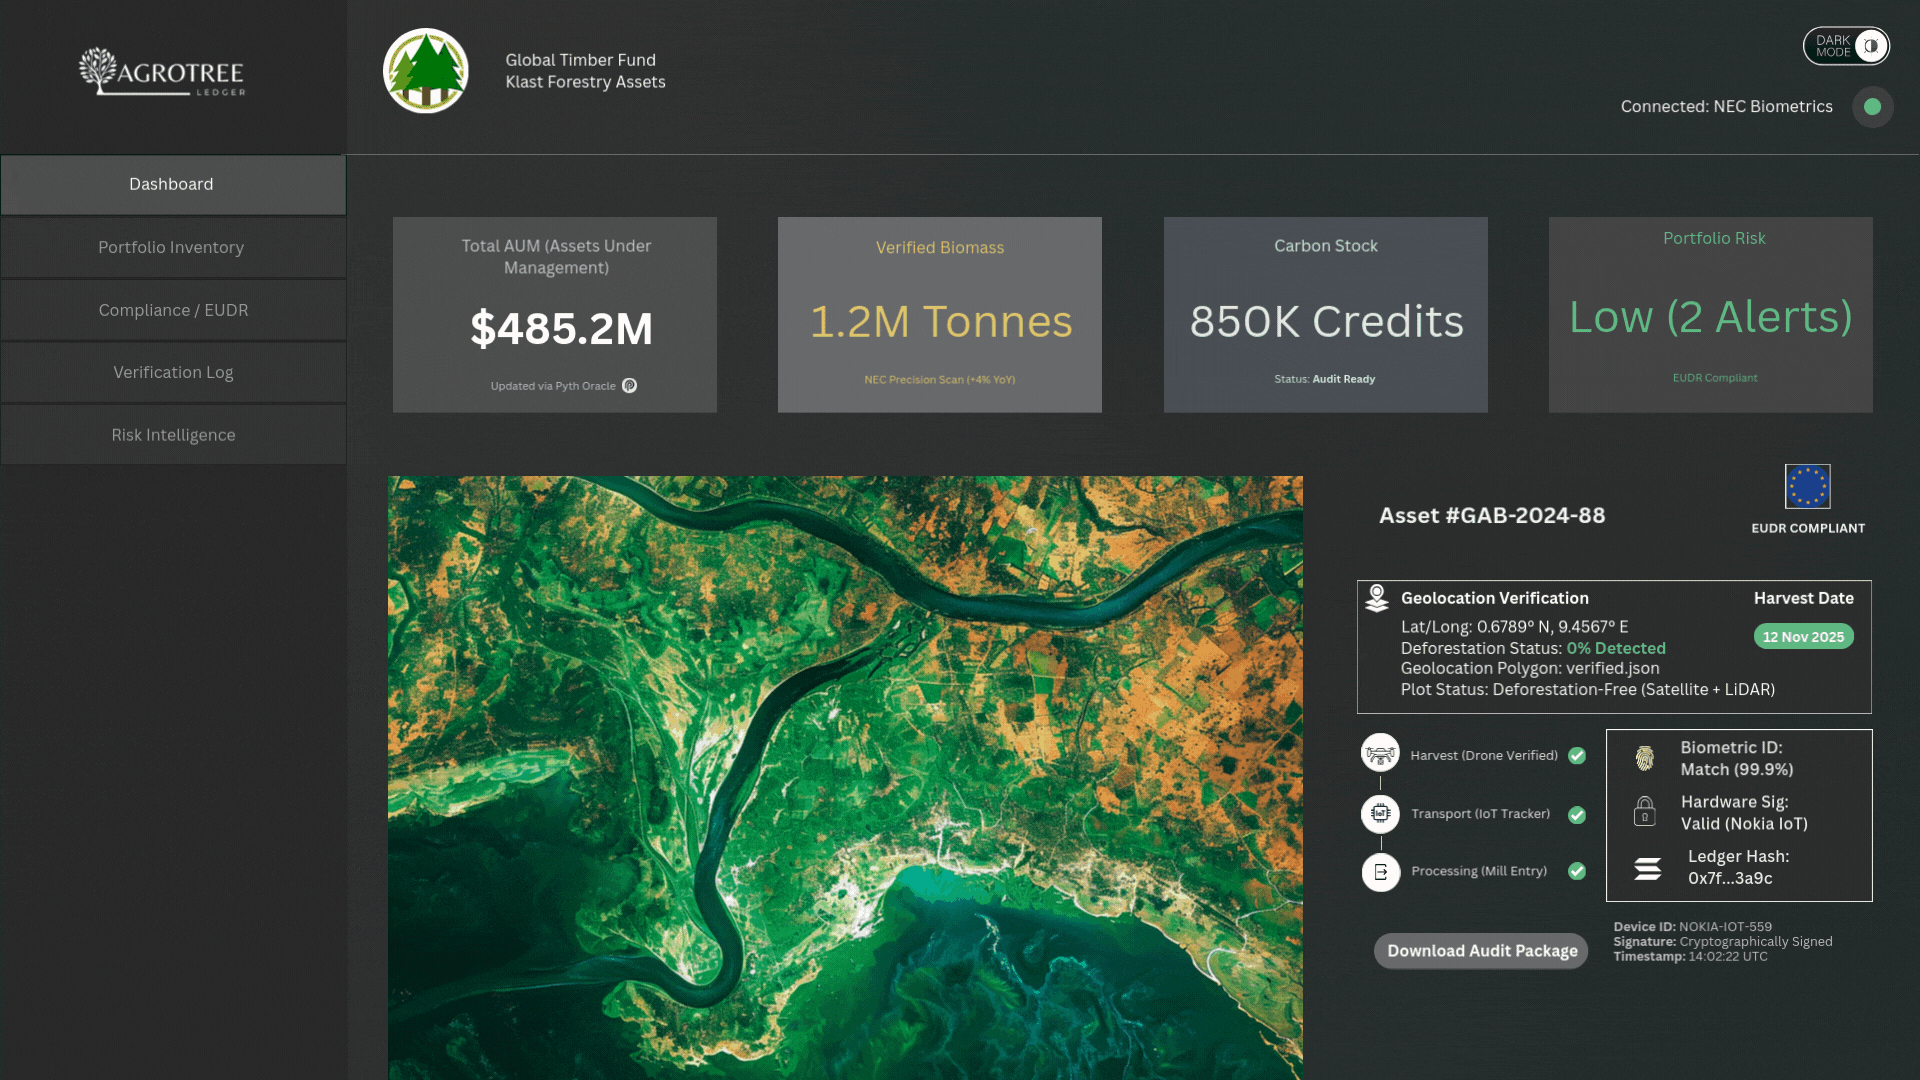This screenshot has width=1920, height=1080.
Task: Click the Transport IoT chip icon
Action: click(1381, 813)
